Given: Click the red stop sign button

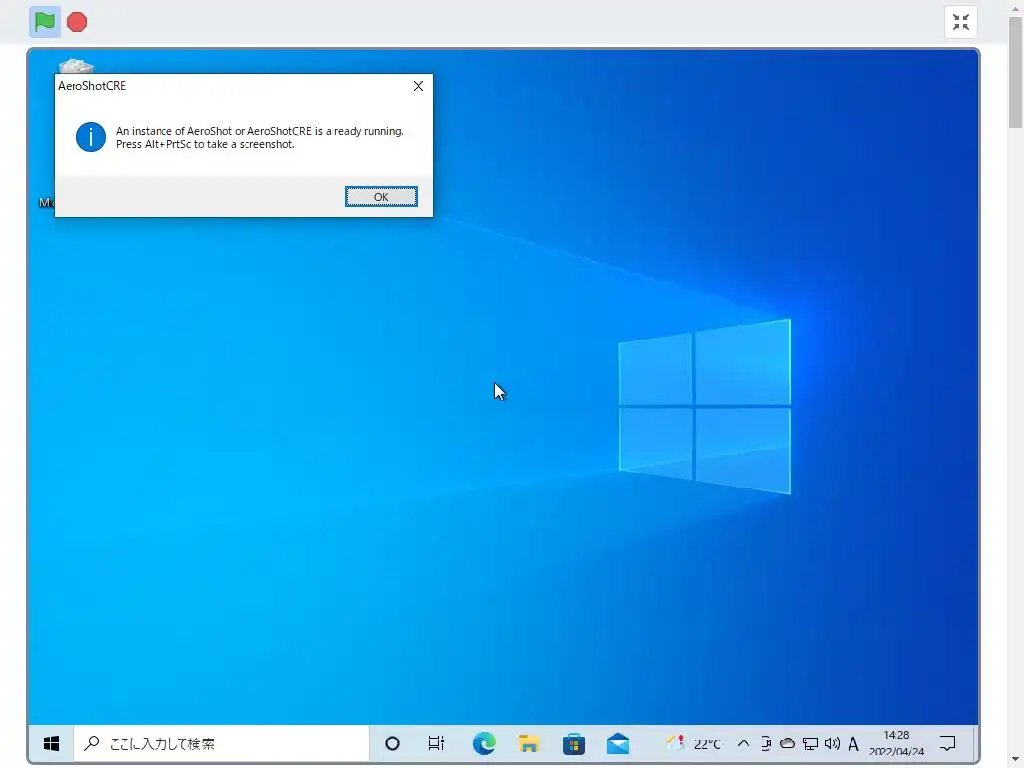Looking at the screenshot, I should 77,22.
